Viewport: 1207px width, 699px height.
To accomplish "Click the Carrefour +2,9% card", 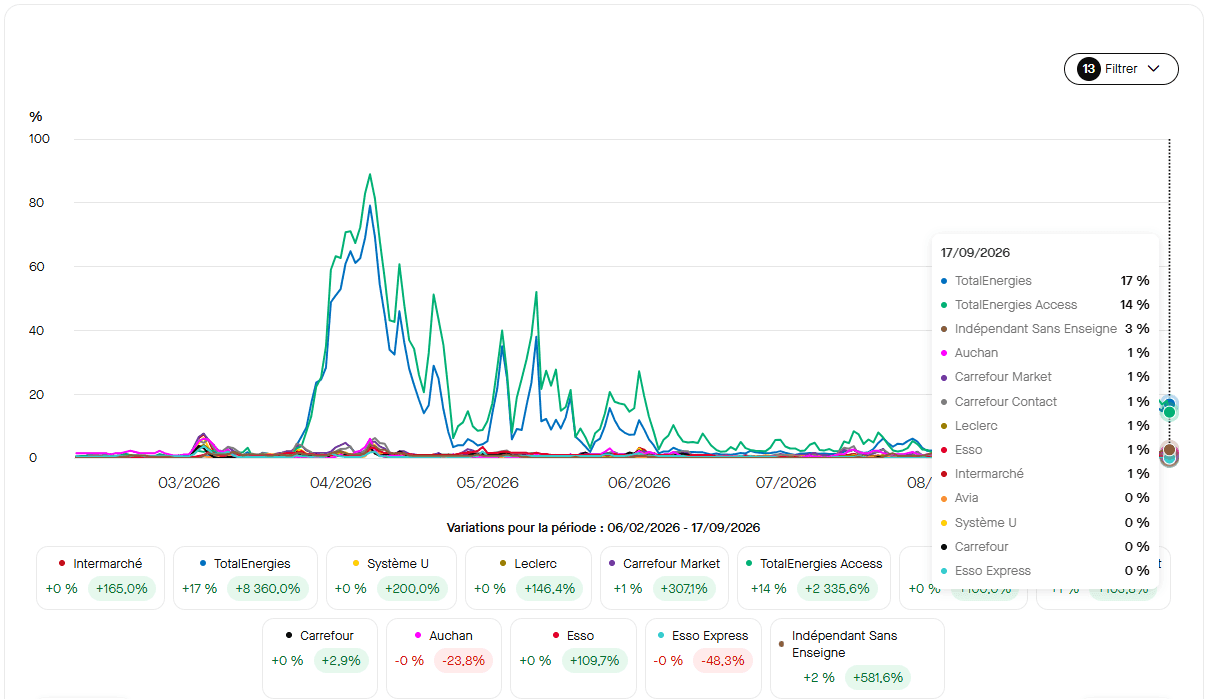I will coord(320,658).
